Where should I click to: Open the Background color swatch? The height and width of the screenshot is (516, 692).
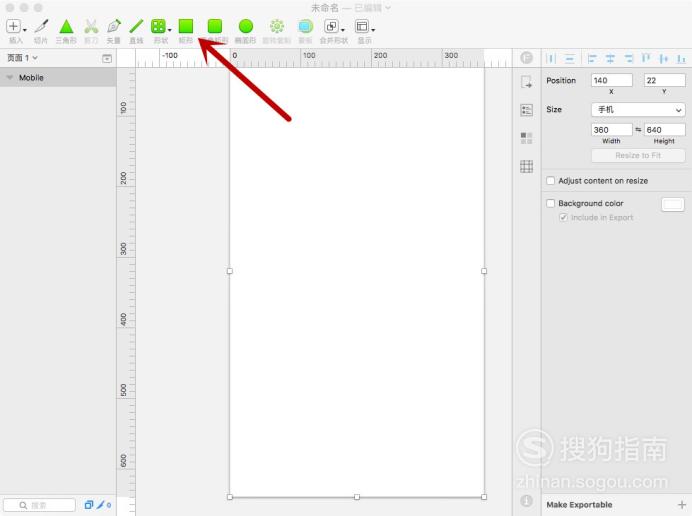click(x=673, y=204)
